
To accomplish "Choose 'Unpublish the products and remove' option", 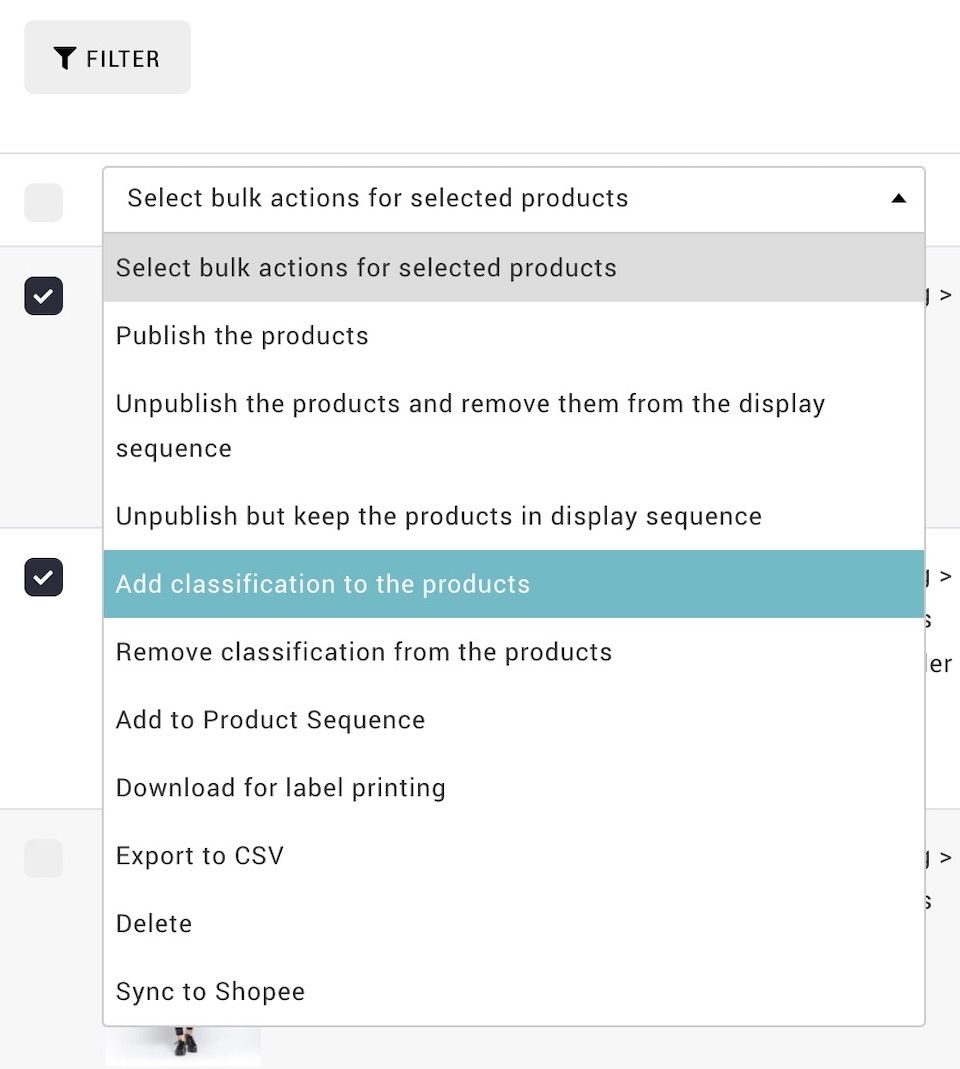I will pyautogui.click(x=513, y=426).
